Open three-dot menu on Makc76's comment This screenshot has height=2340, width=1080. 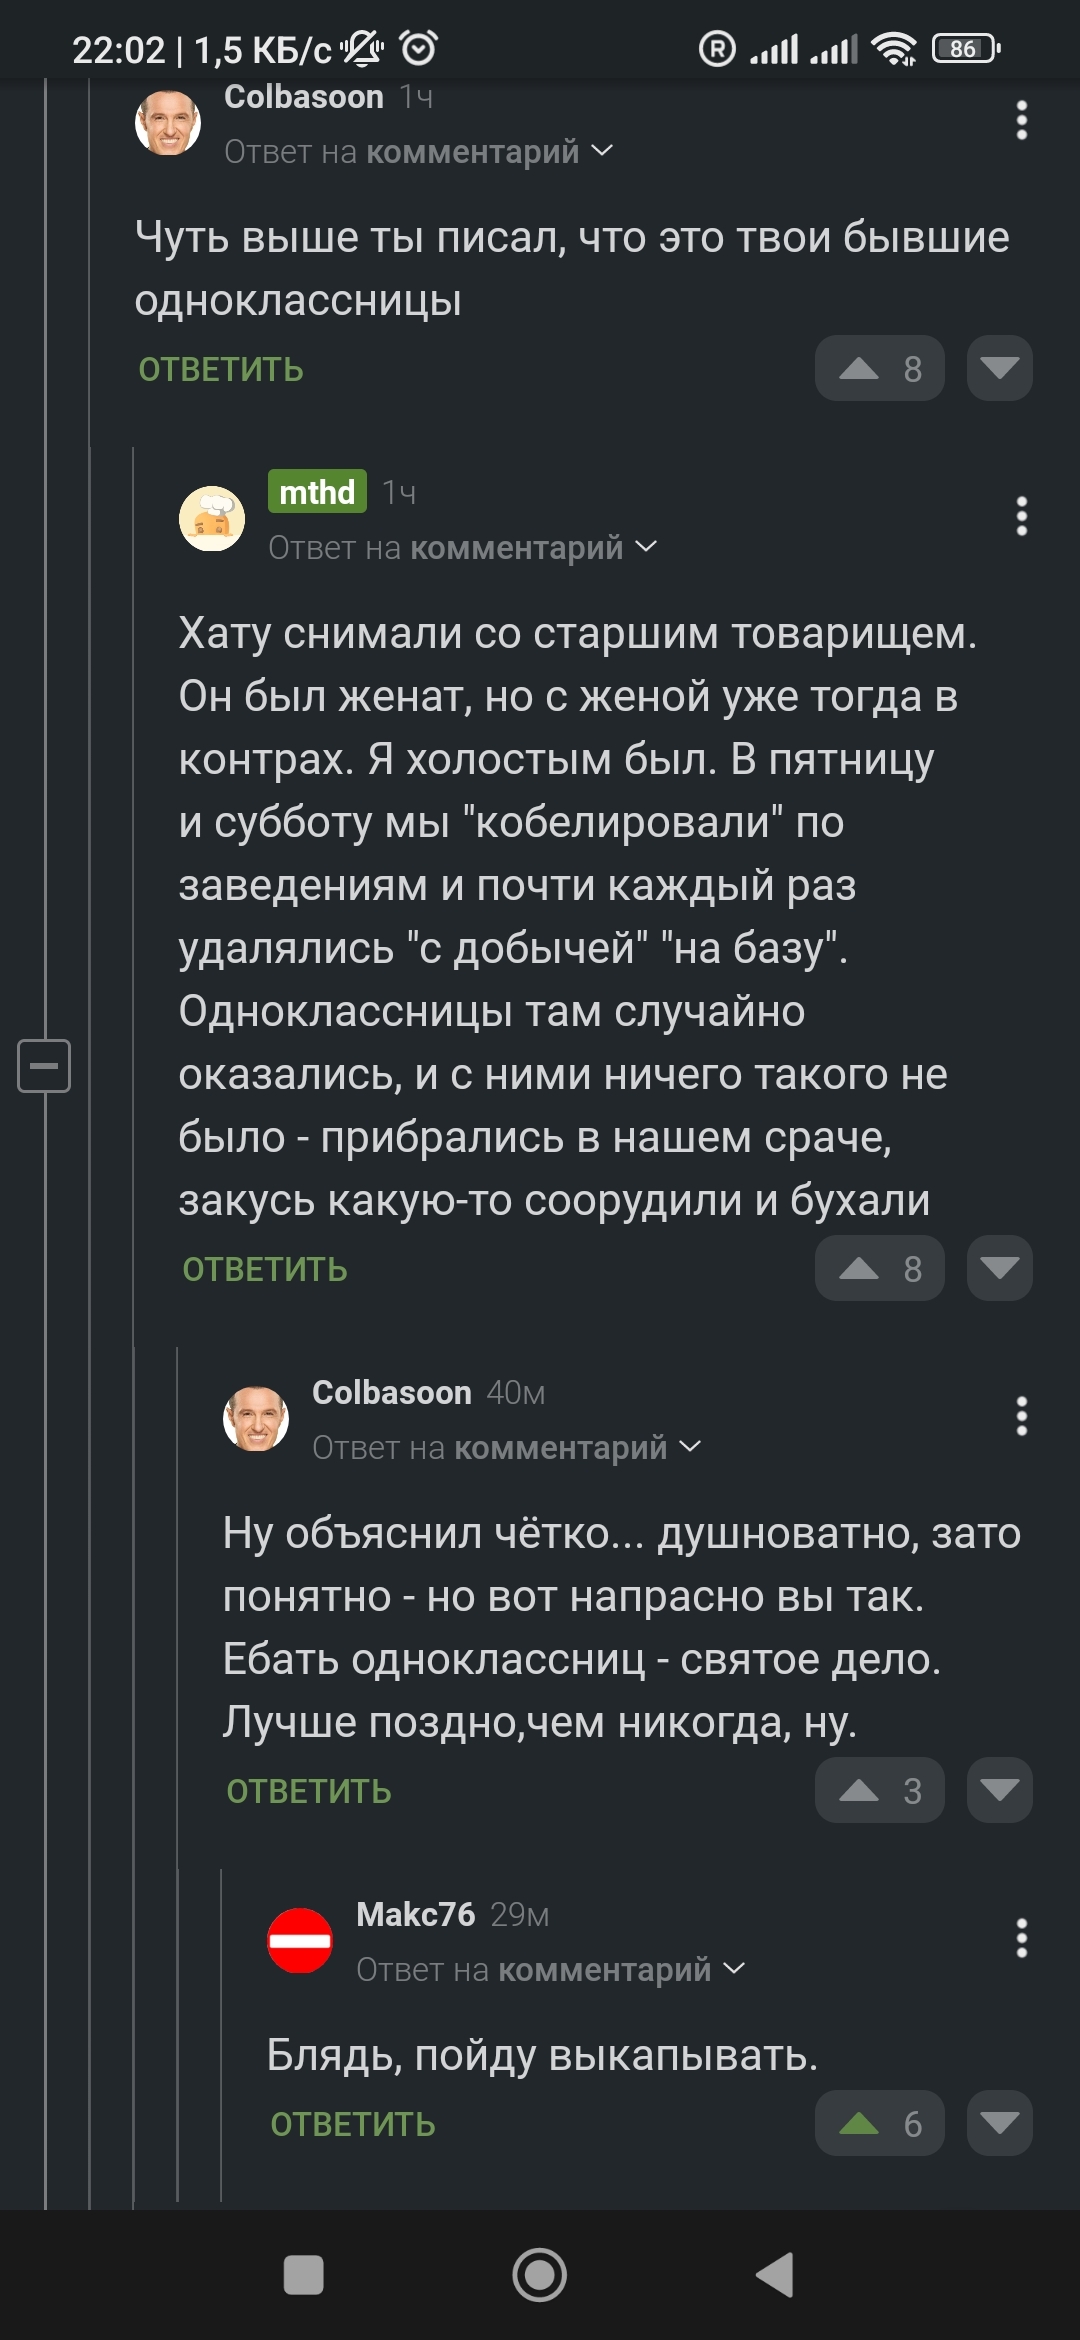click(x=1021, y=1938)
